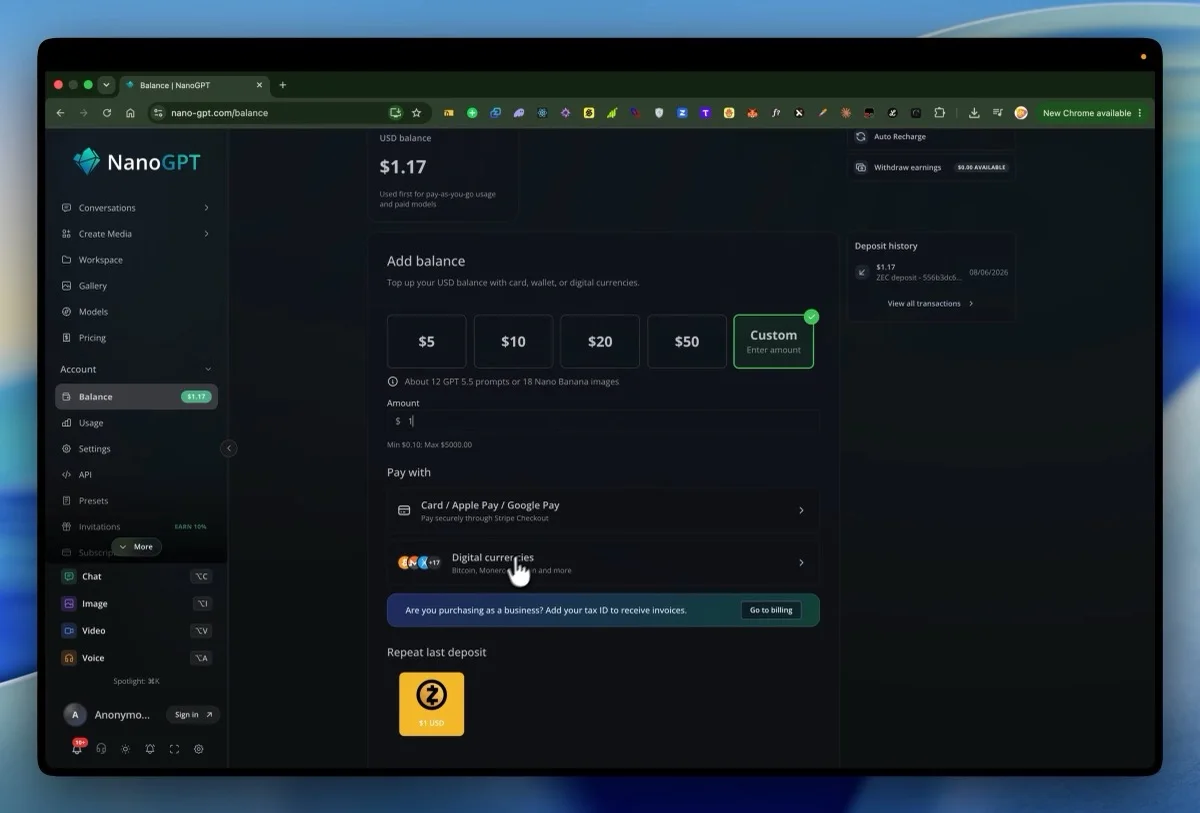
Task: Open the Card payment option's chevron
Action: 801,511
